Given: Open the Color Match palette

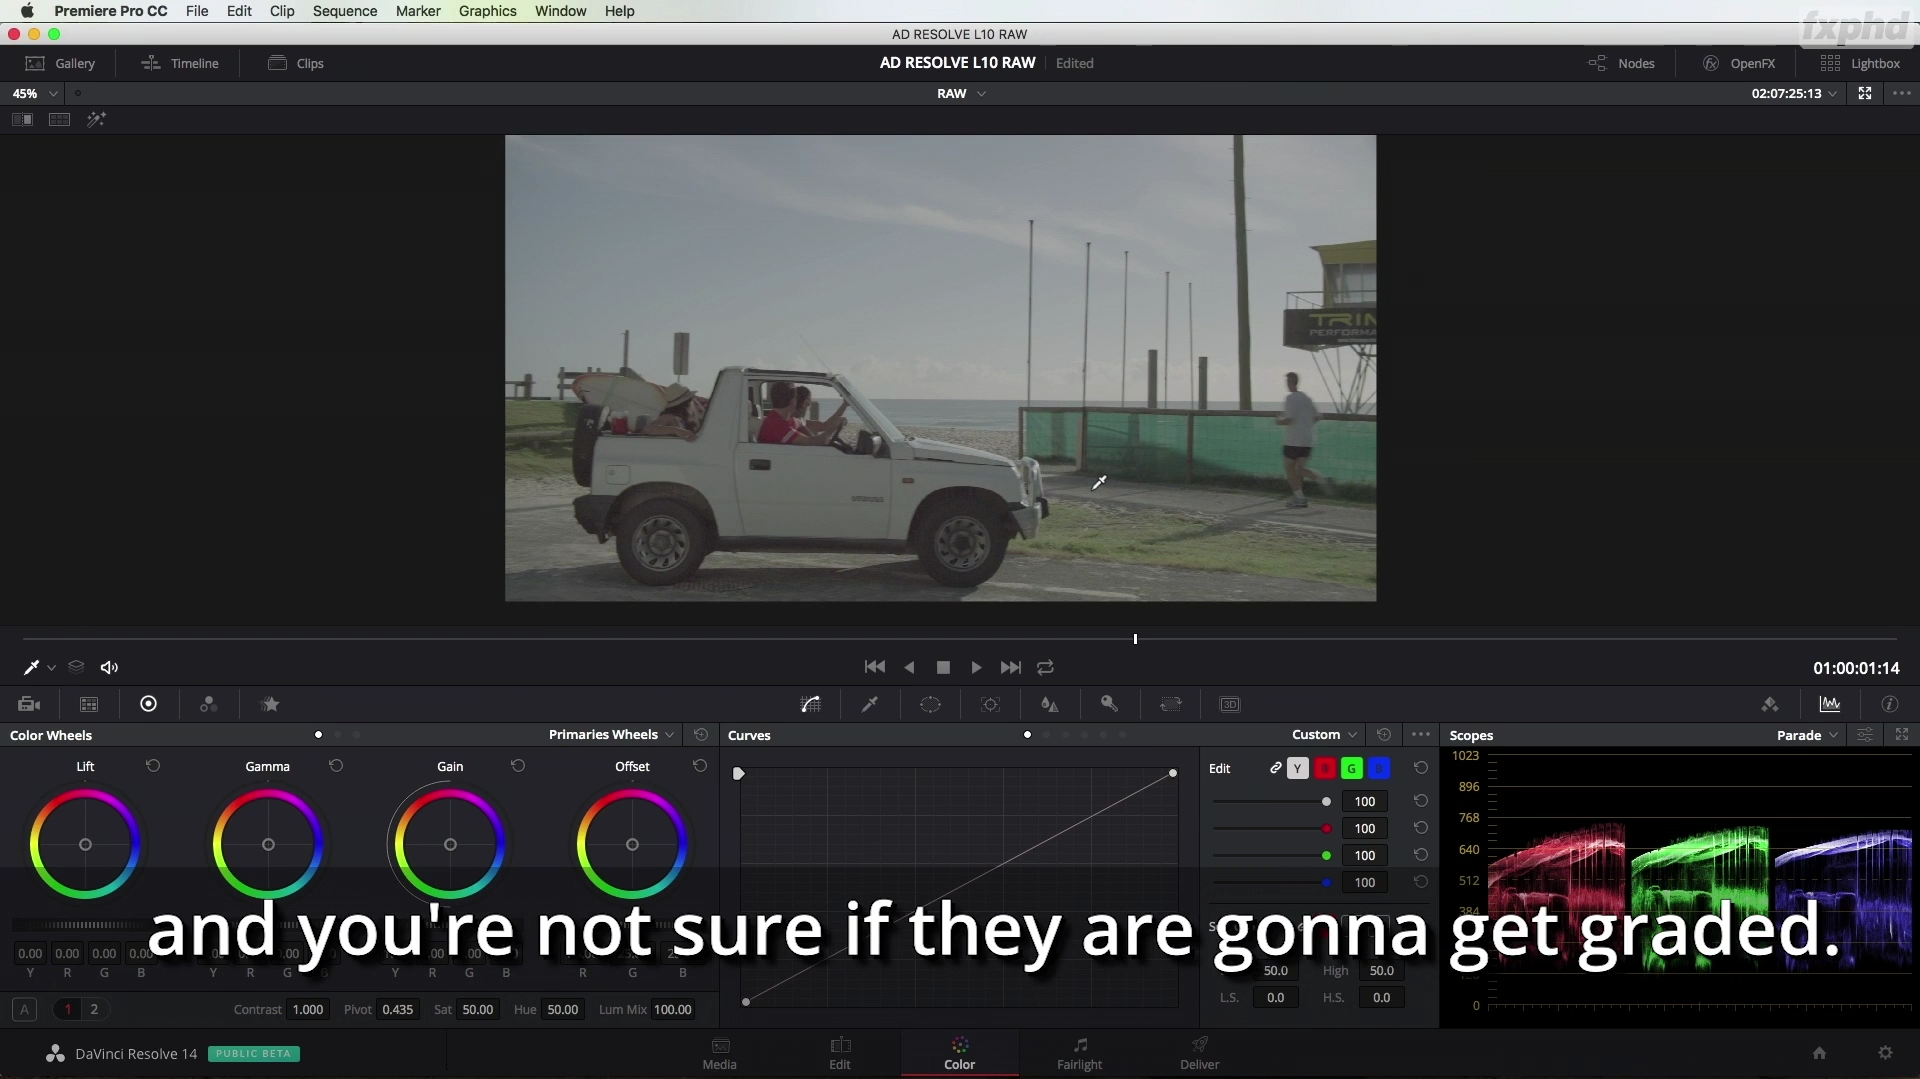Looking at the screenshot, I should [x=89, y=704].
